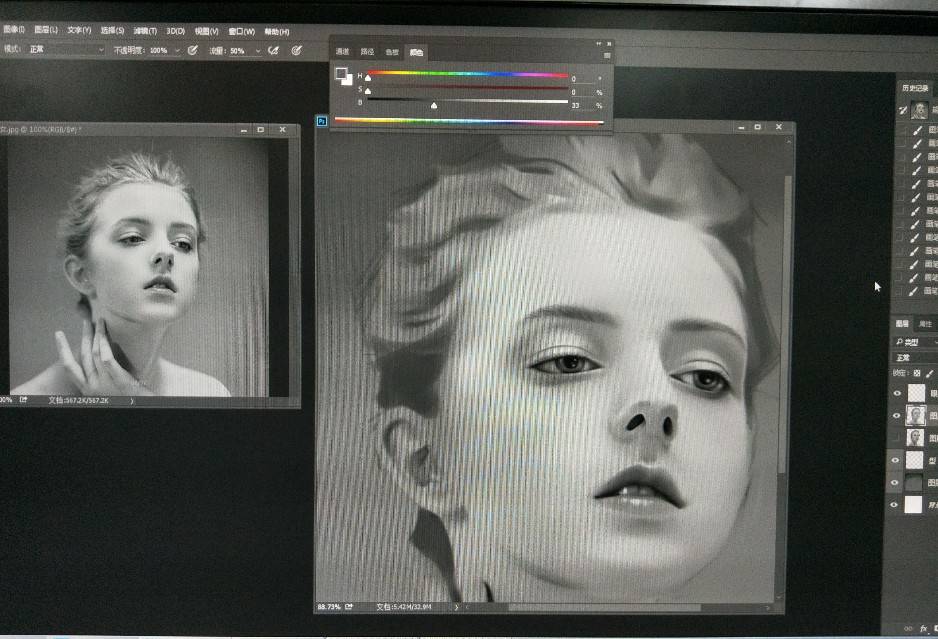The image size is (938, 639).
Task: Click the 88.73% zoom field
Action: 329,607
